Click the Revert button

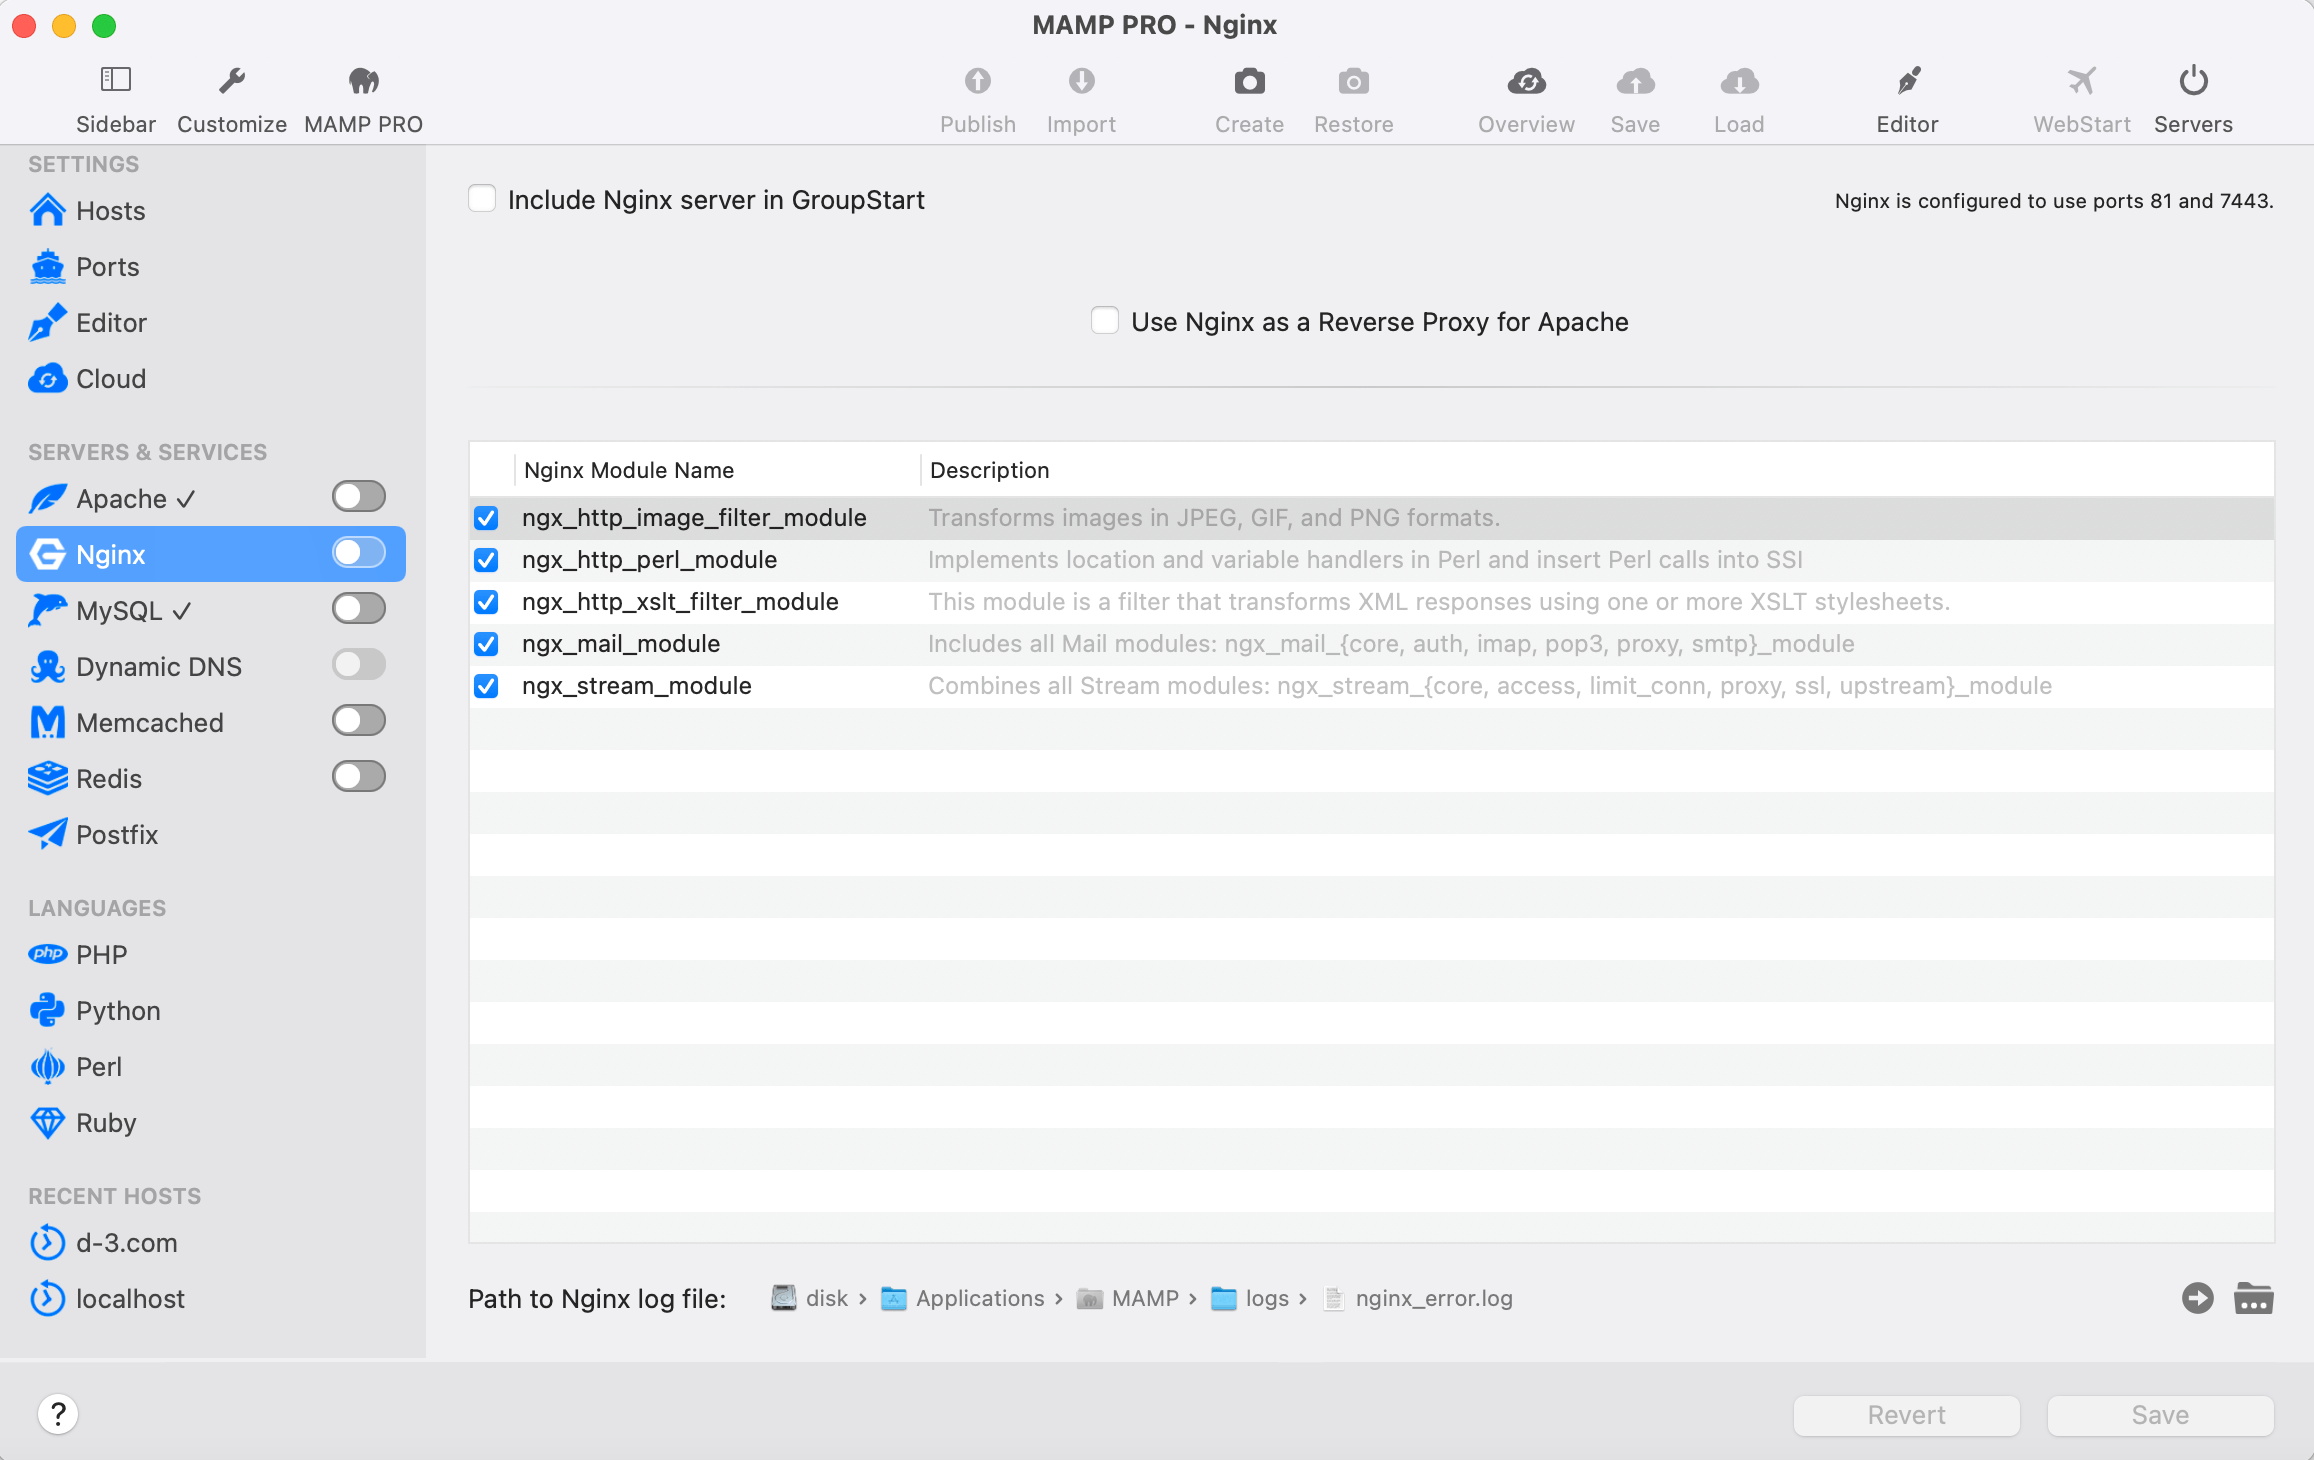[x=1907, y=1415]
